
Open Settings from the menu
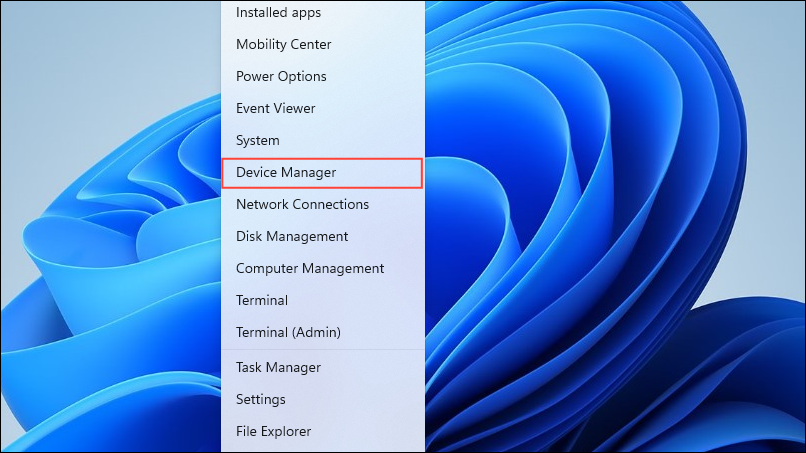[x=323, y=399]
